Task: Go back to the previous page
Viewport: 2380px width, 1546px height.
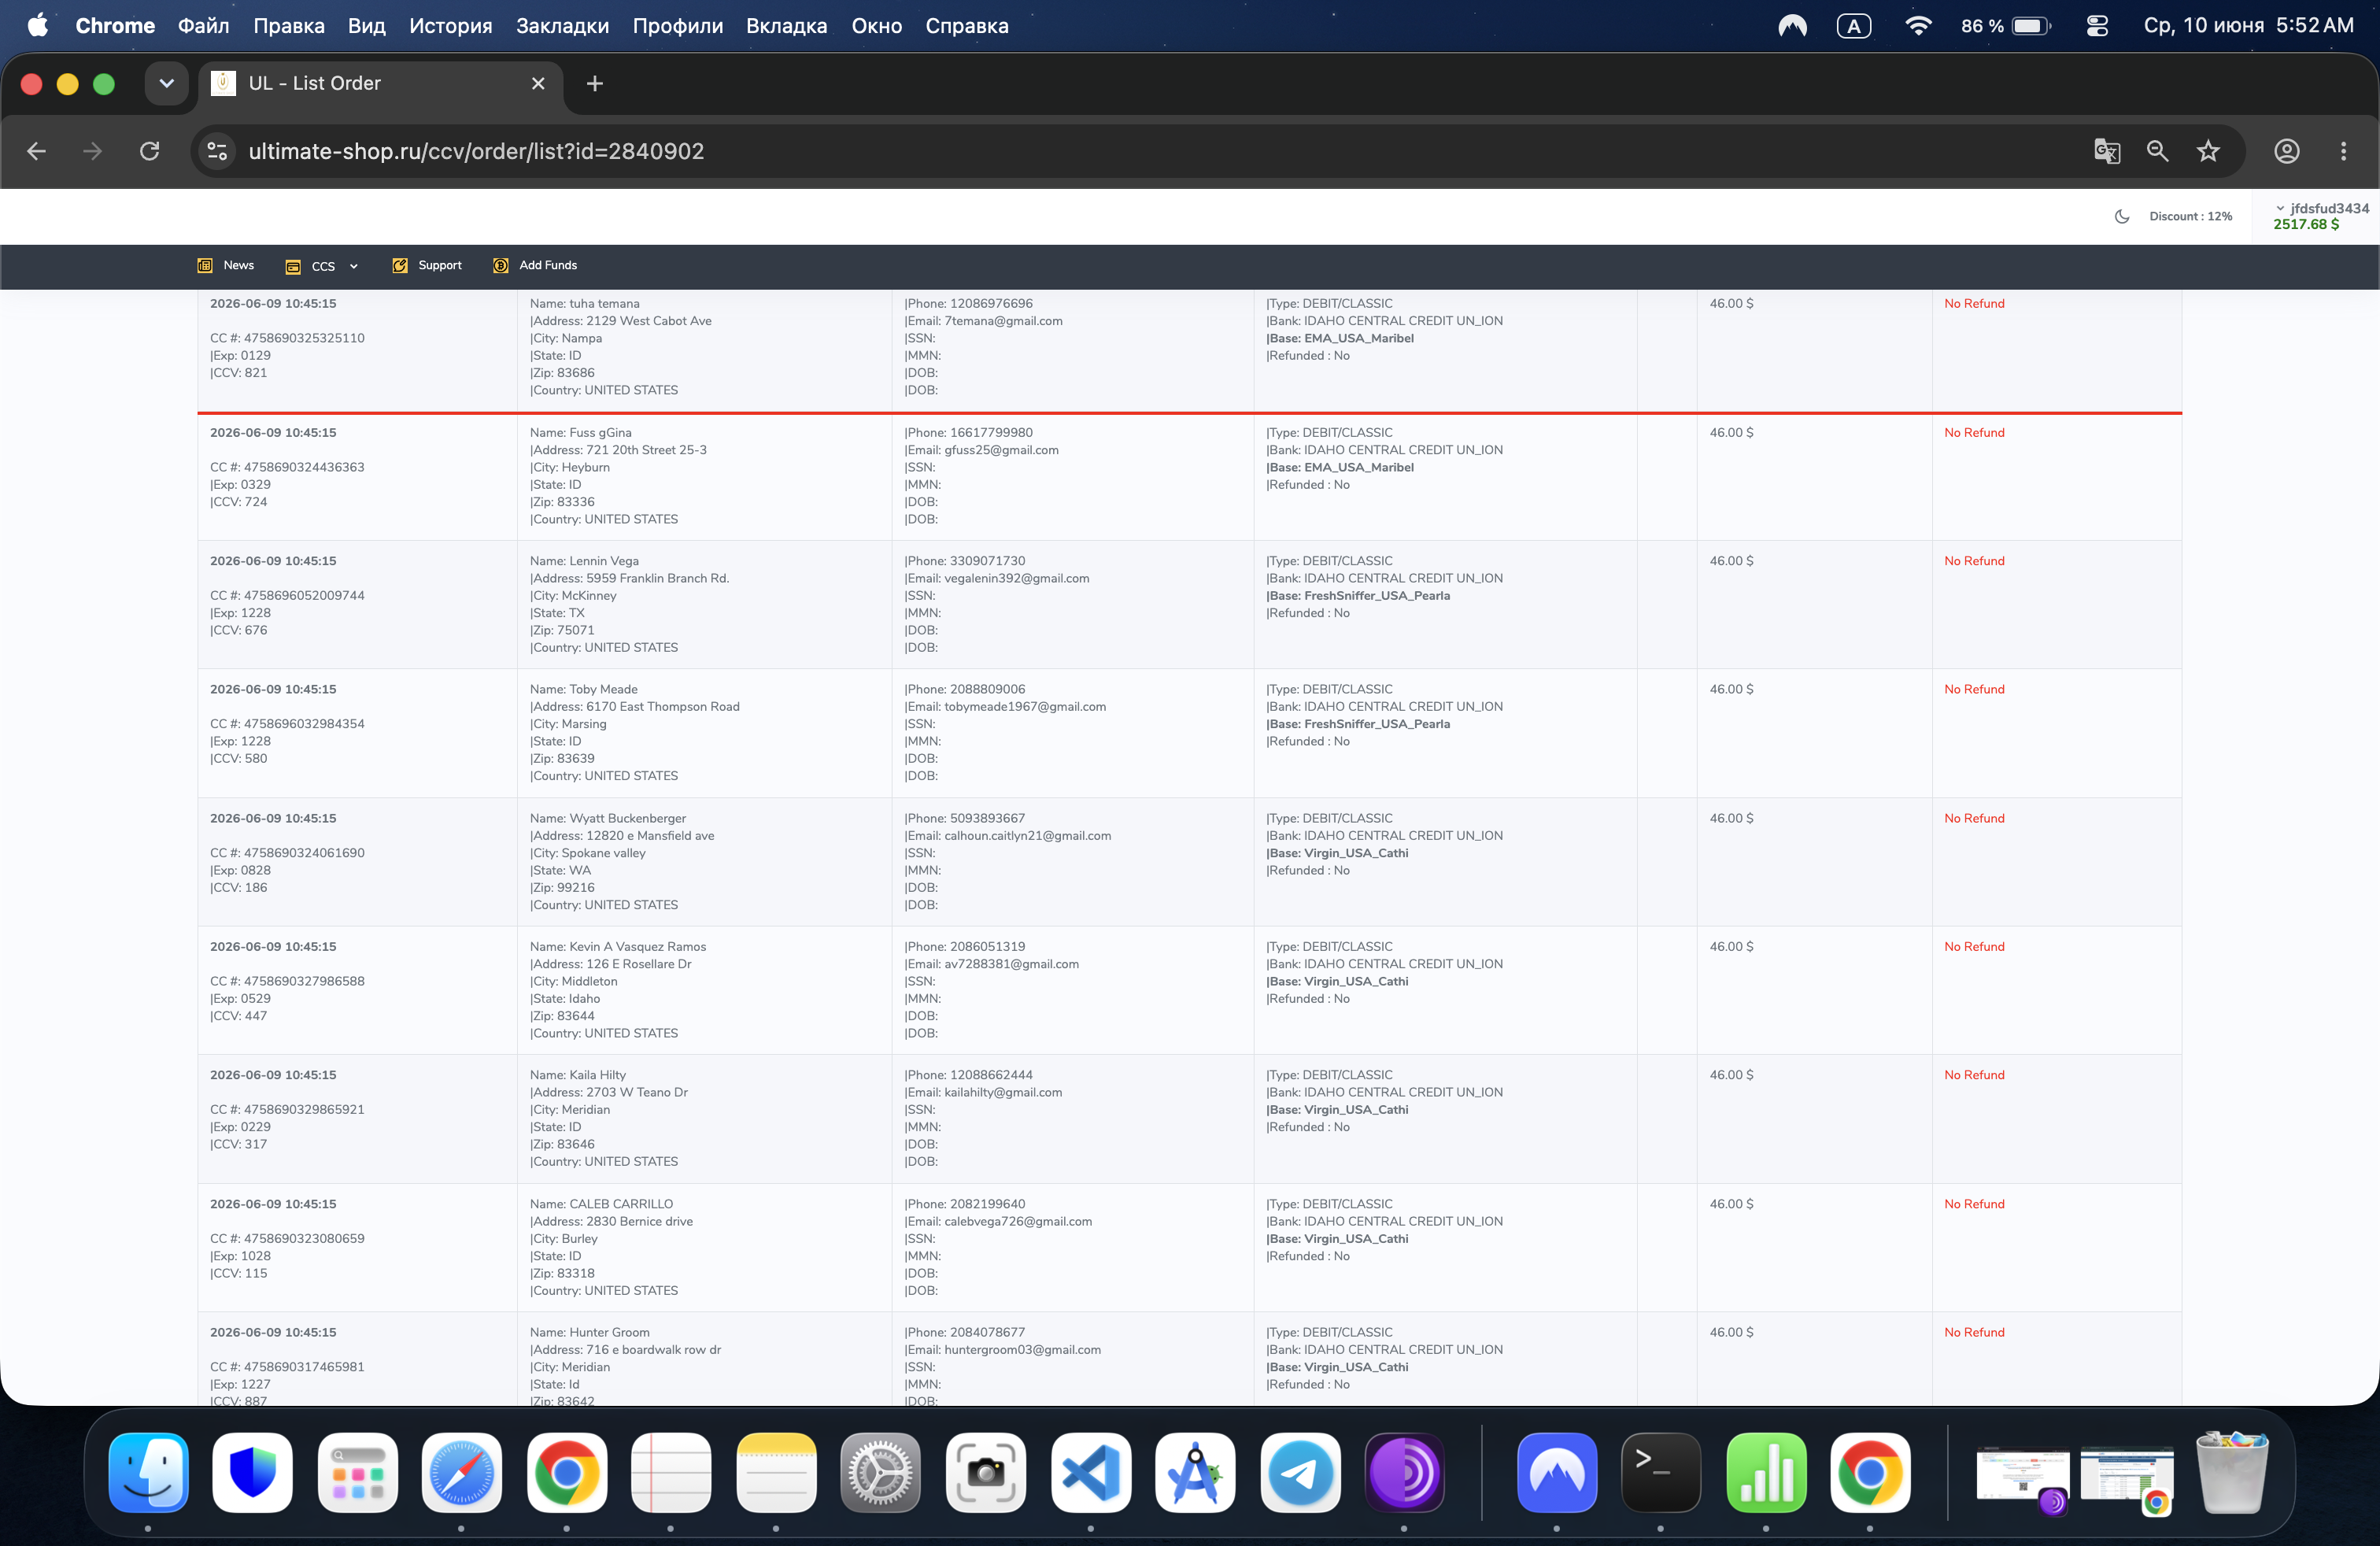Action: point(36,151)
